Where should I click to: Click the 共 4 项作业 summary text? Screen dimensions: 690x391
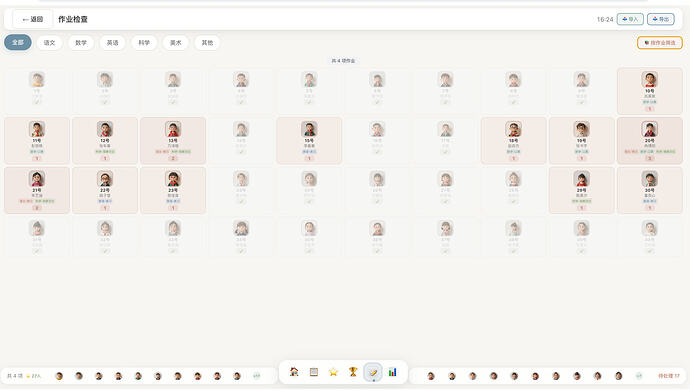(x=343, y=61)
